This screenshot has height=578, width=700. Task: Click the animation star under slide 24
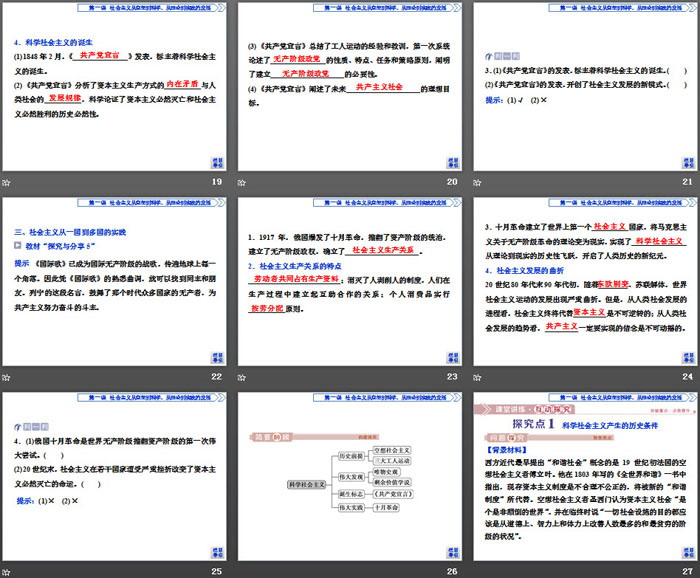coord(476,375)
